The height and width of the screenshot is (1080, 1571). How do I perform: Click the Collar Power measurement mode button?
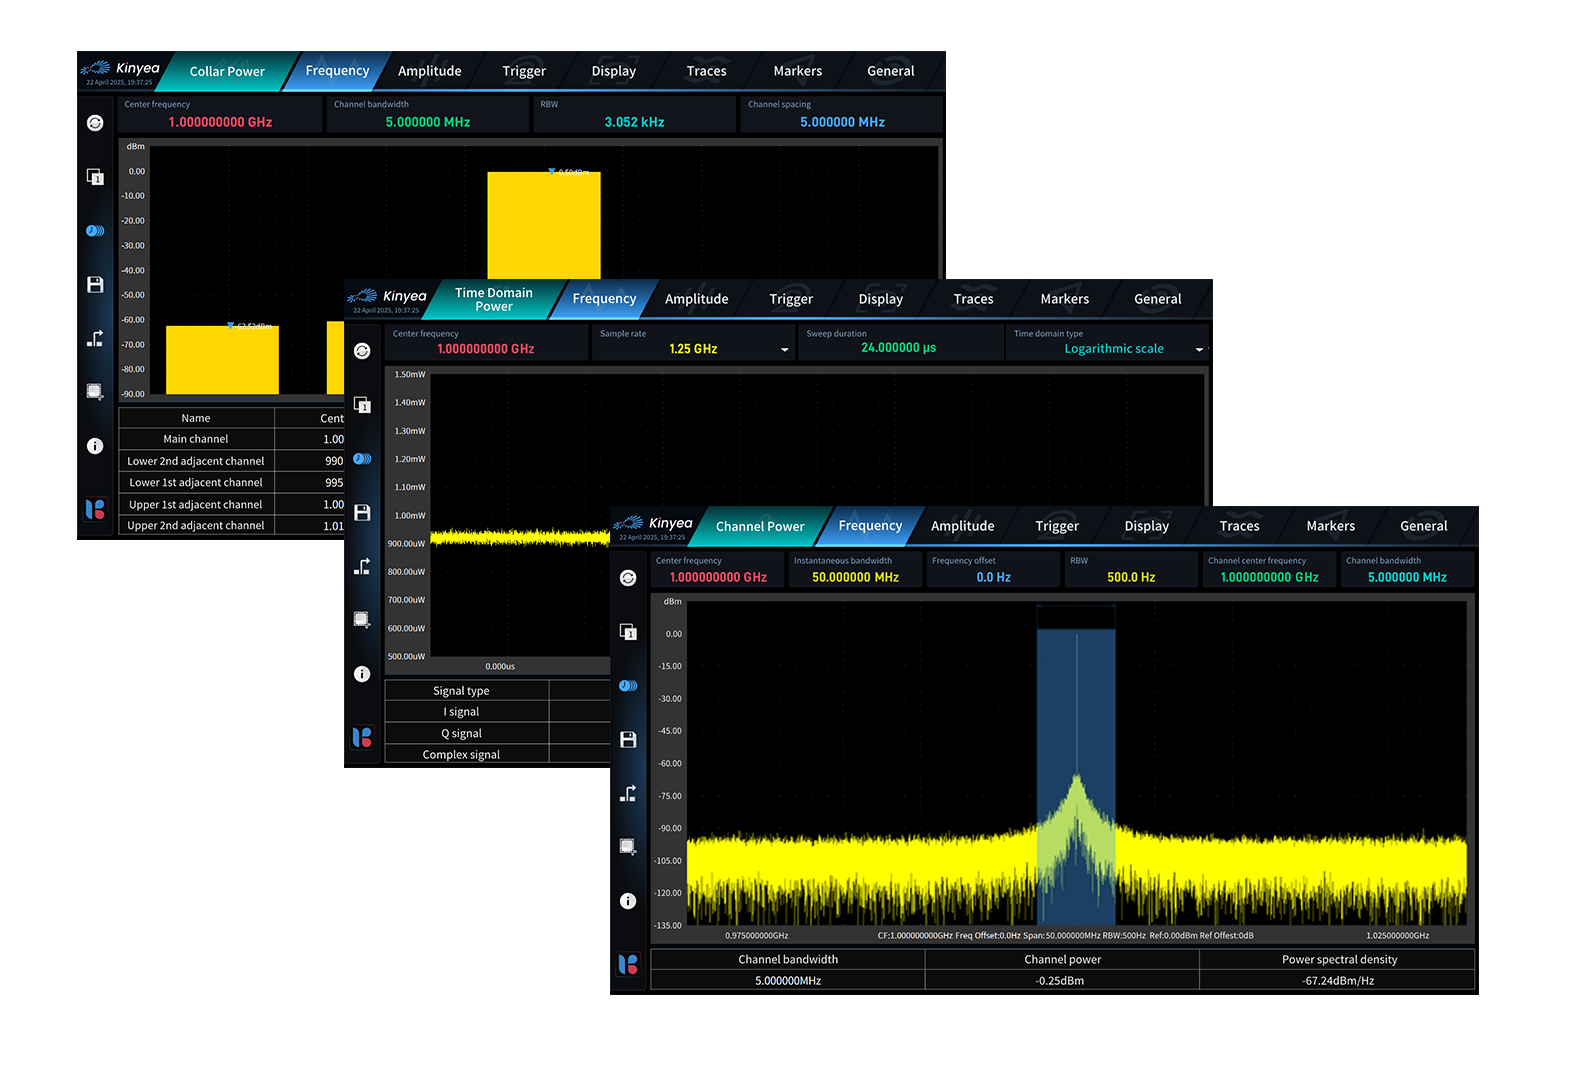coord(227,72)
